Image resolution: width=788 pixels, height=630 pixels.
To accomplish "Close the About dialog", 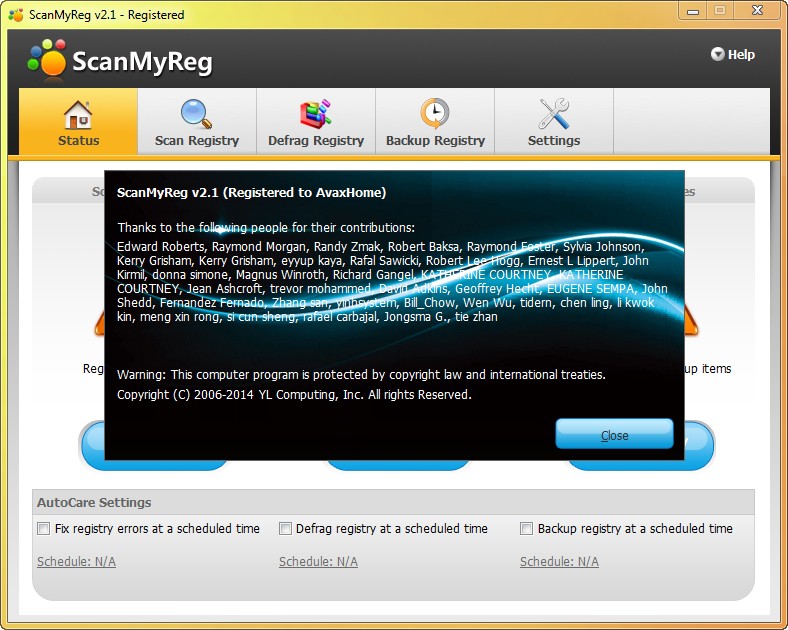I will tap(614, 435).
